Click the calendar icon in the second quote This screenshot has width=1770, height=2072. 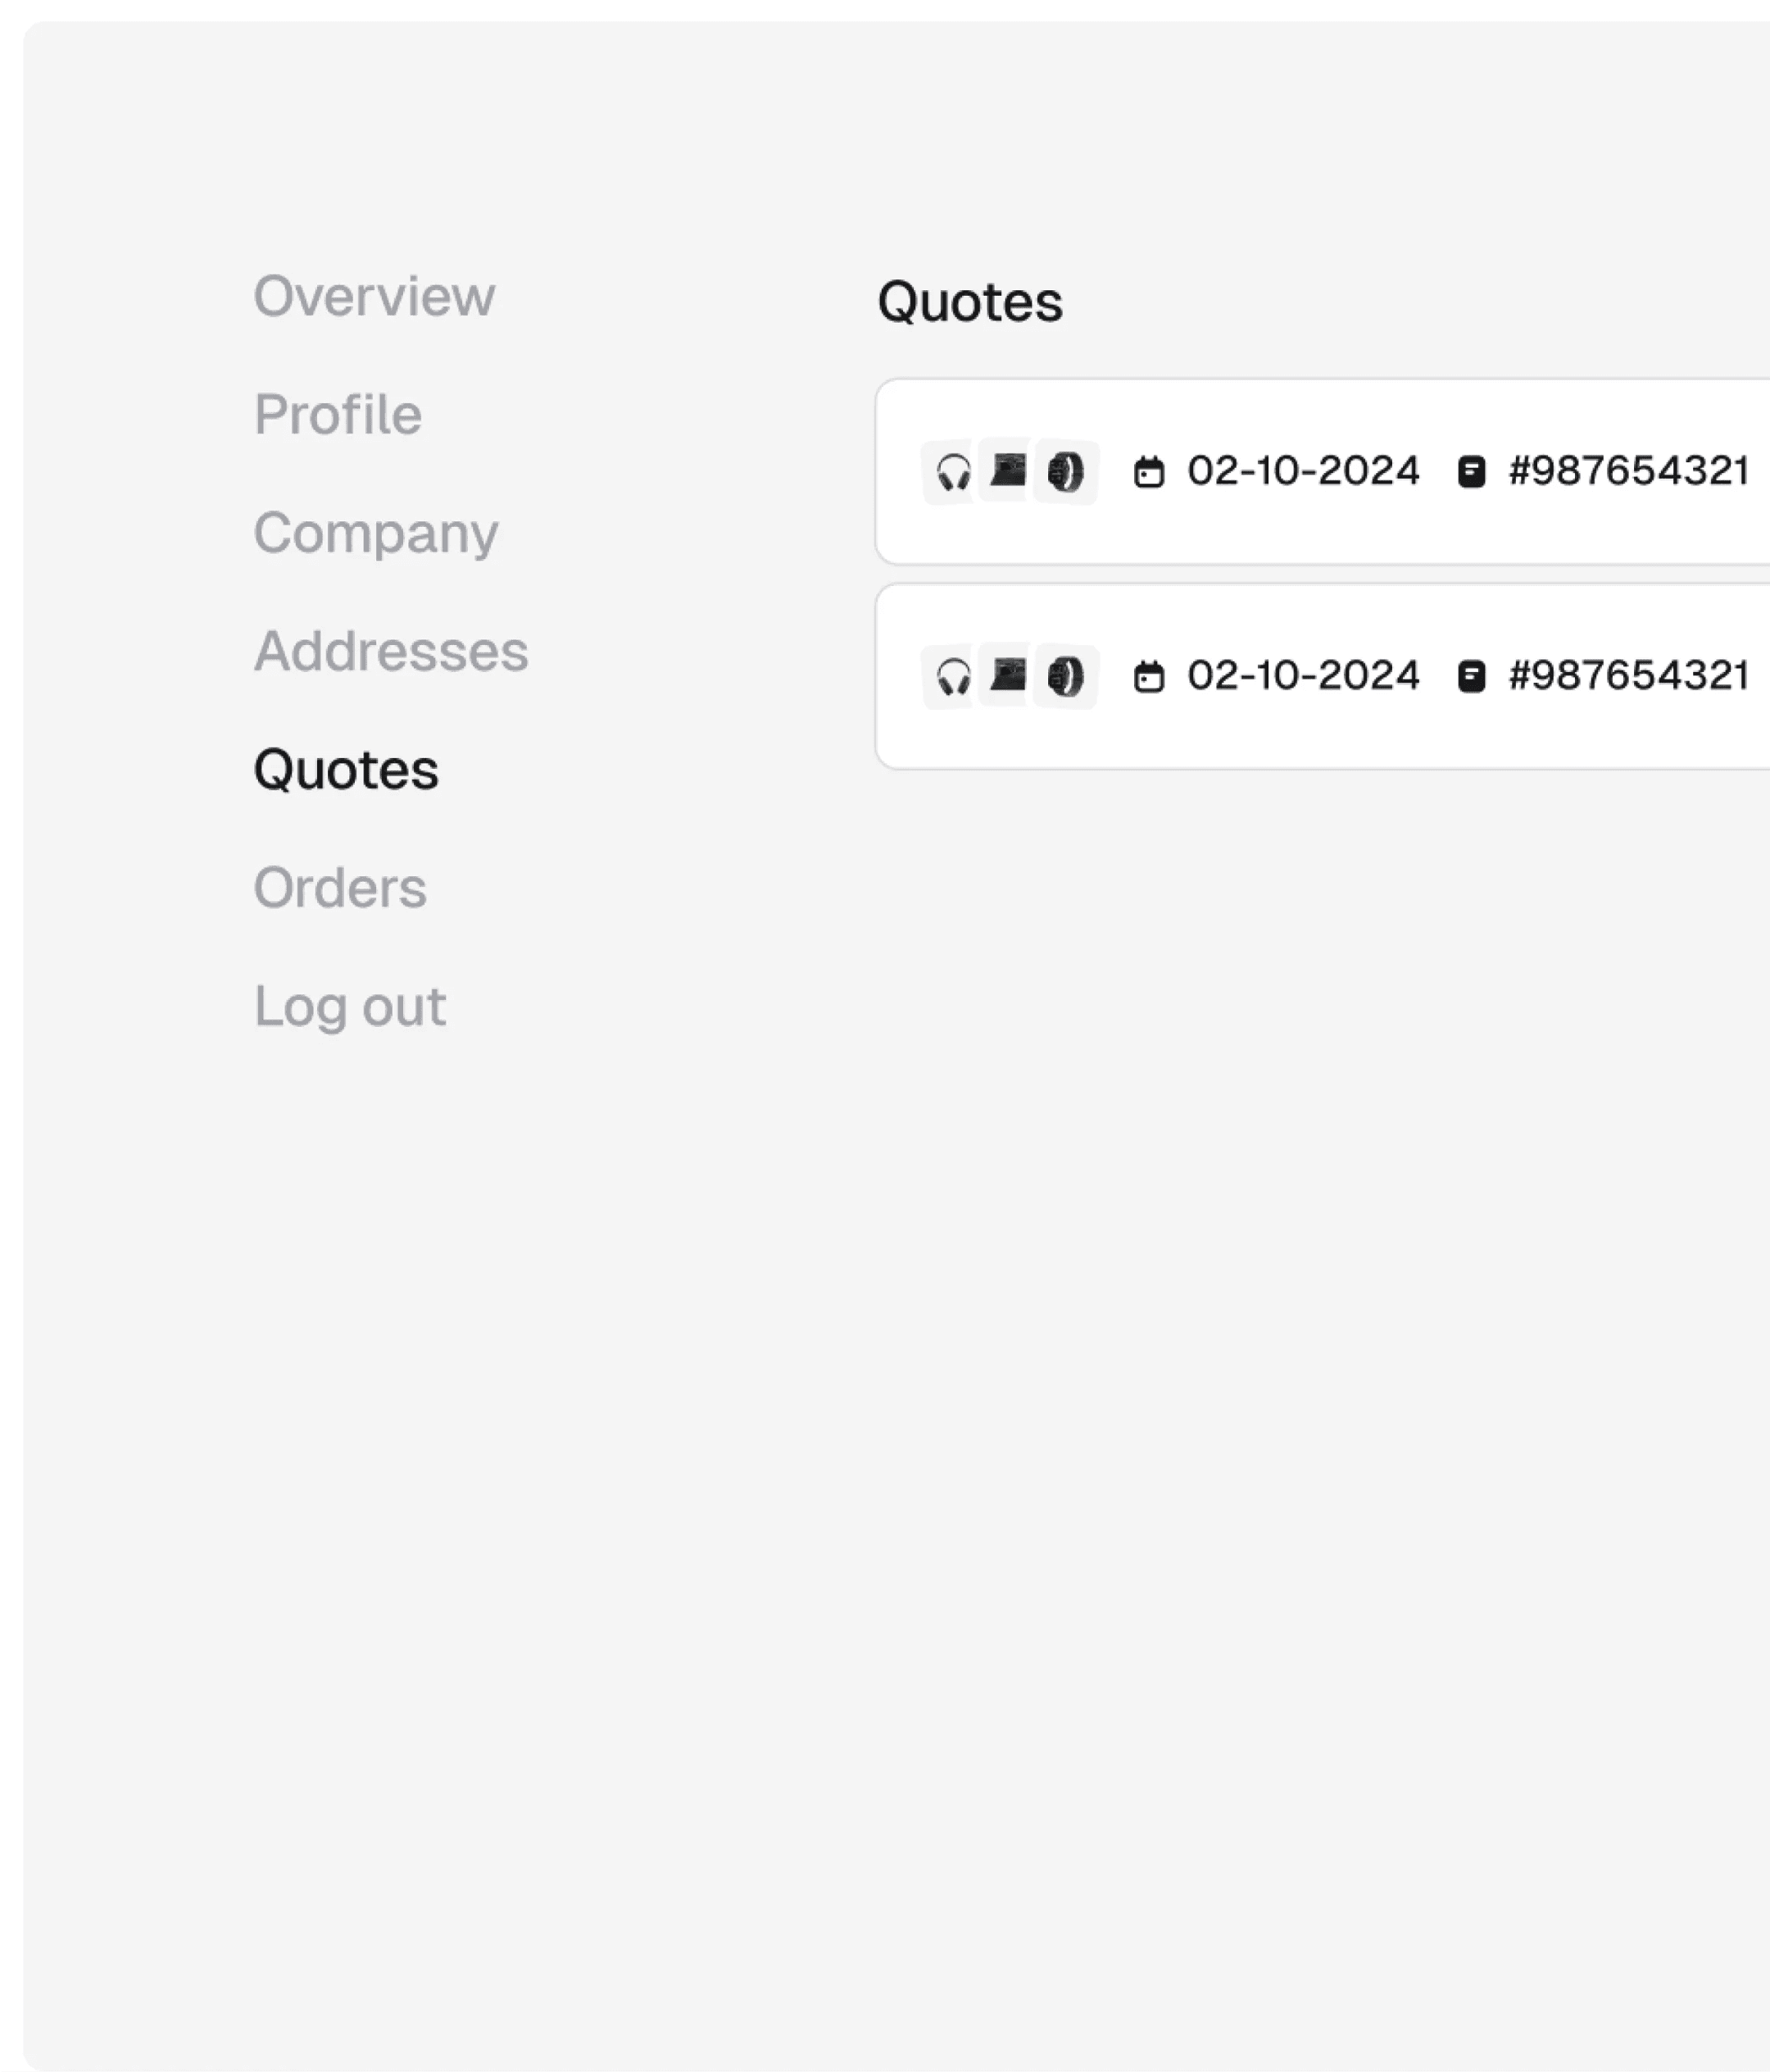coord(1149,676)
